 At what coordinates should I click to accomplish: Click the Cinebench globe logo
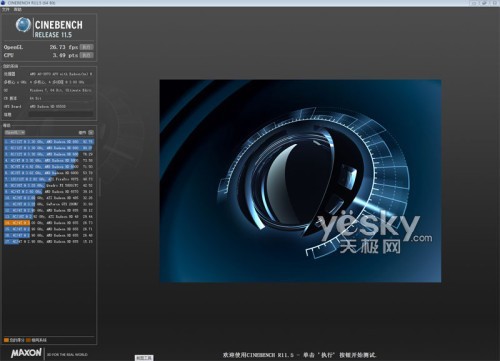[x=23, y=25]
